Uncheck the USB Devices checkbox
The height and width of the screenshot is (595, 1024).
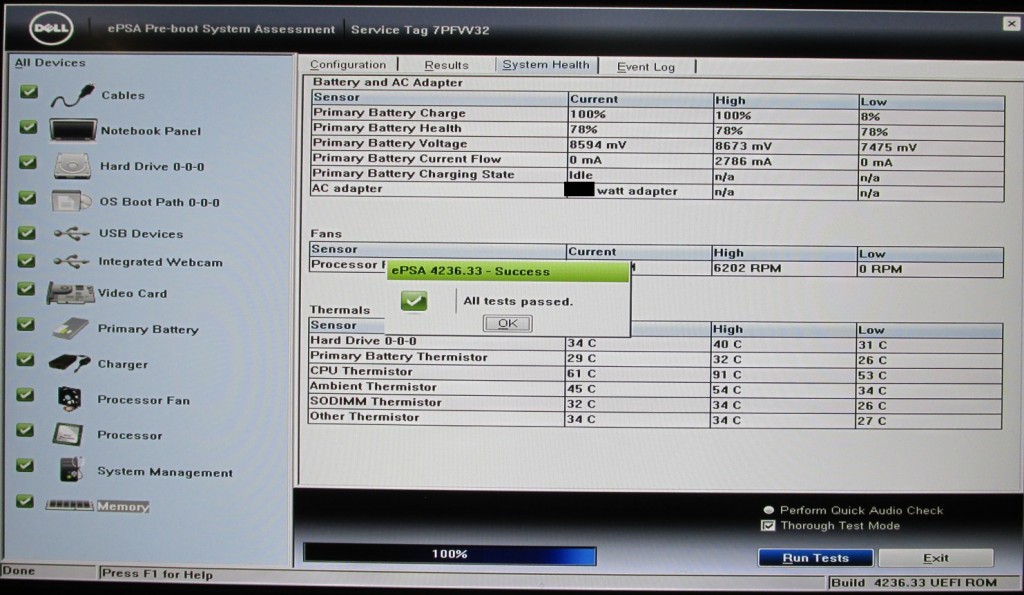pyautogui.click(x=27, y=233)
